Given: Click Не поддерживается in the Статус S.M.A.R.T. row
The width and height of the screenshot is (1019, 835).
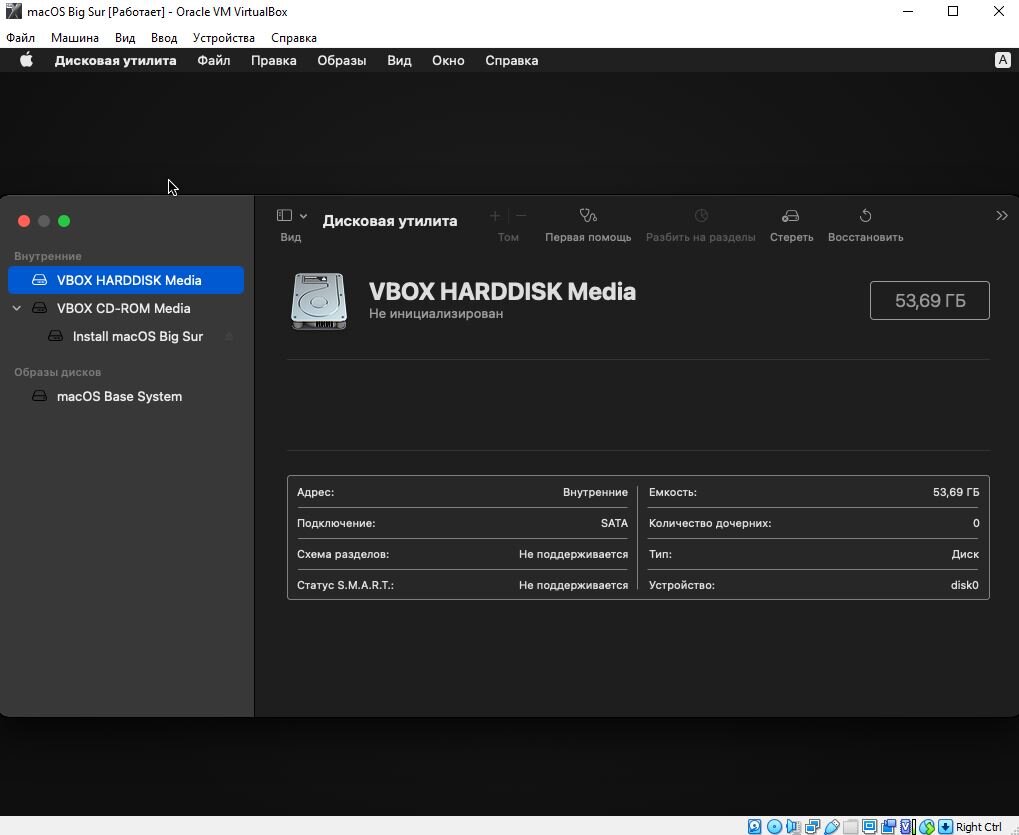Looking at the screenshot, I should coord(573,585).
